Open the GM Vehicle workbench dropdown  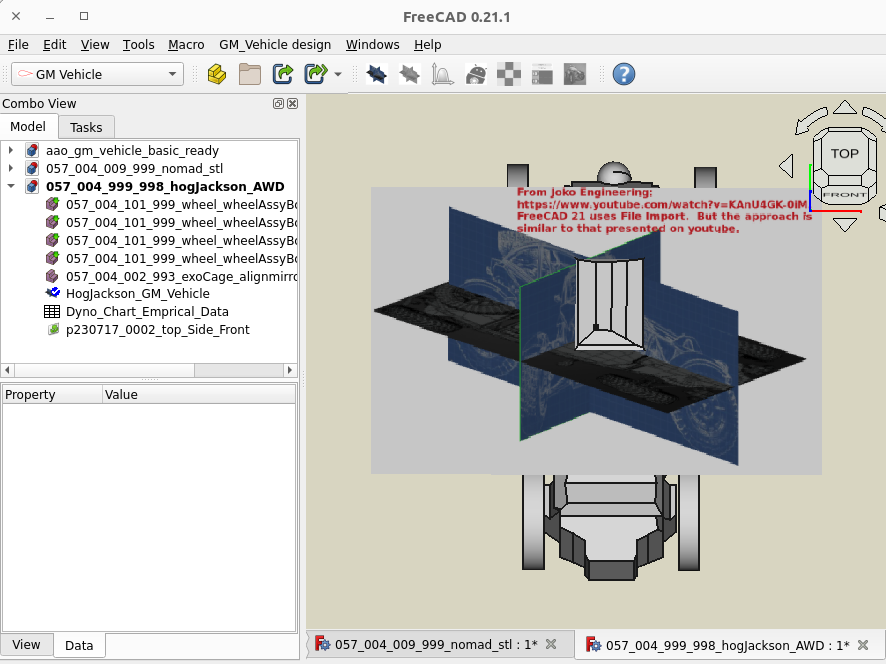[x=96, y=74]
